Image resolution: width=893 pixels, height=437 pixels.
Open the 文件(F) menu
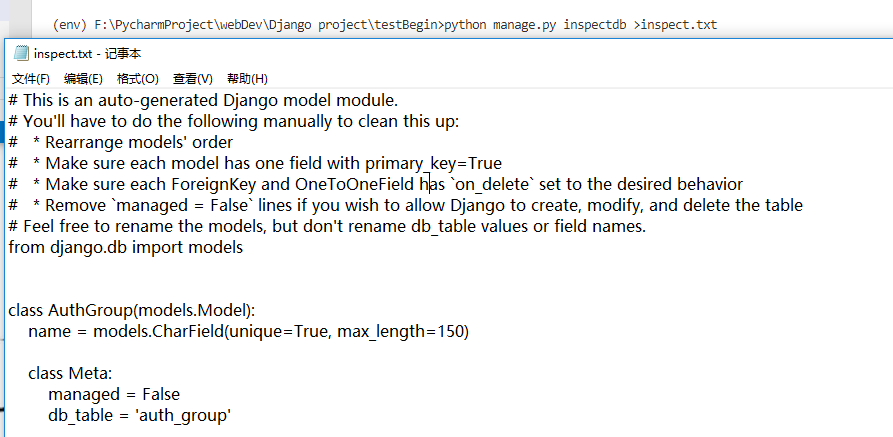coord(31,78)
